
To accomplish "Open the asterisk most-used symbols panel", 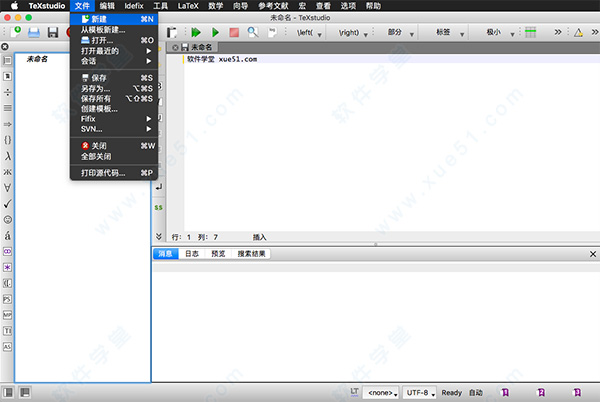I will pyautogui.click(x=7, y=267).
